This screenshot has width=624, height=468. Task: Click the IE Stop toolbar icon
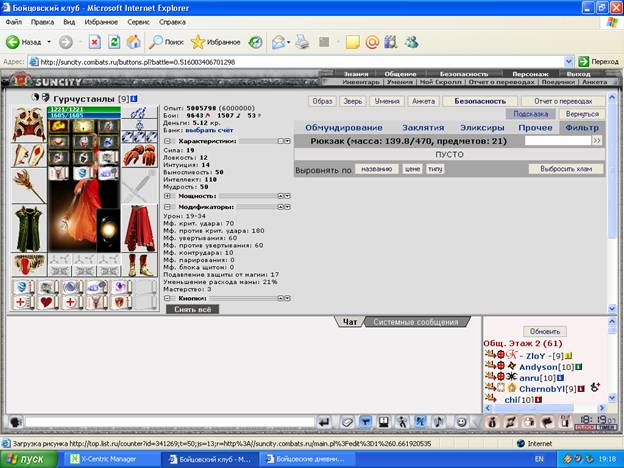94,42
